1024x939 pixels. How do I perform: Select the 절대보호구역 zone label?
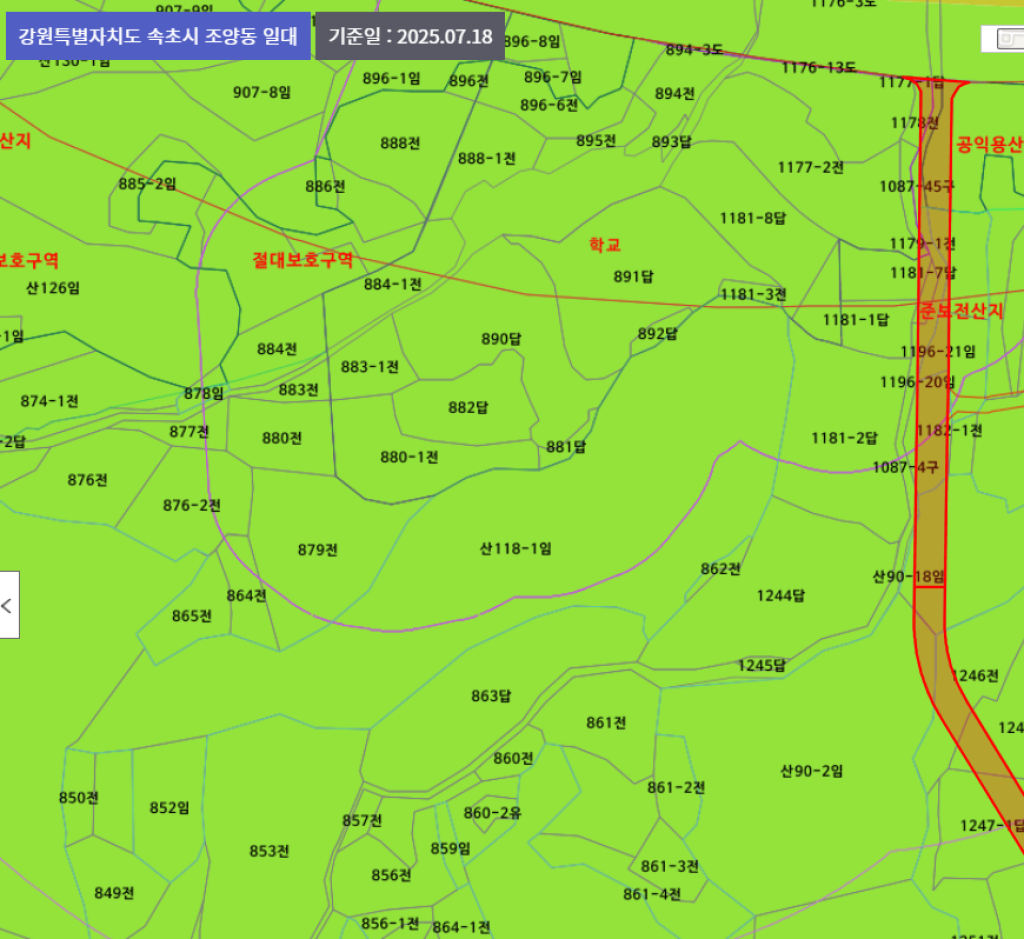tap(302, 260)
